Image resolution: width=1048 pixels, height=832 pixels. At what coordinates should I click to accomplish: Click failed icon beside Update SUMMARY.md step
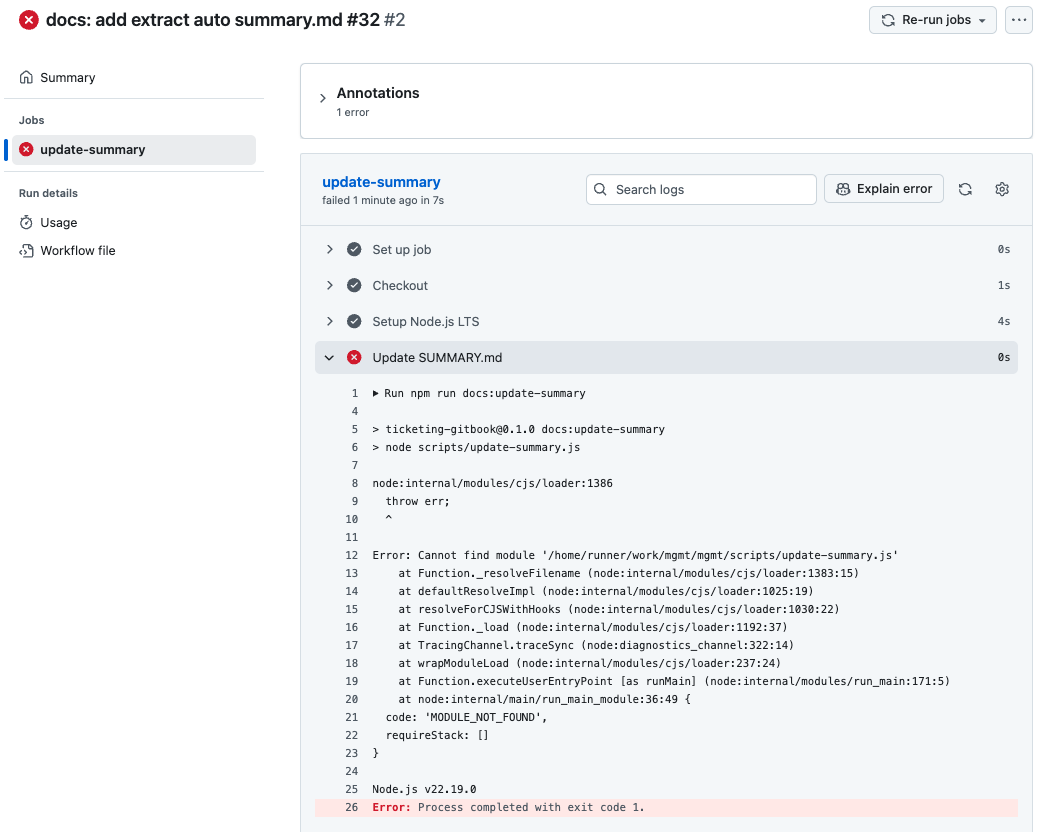click(354, 358)
